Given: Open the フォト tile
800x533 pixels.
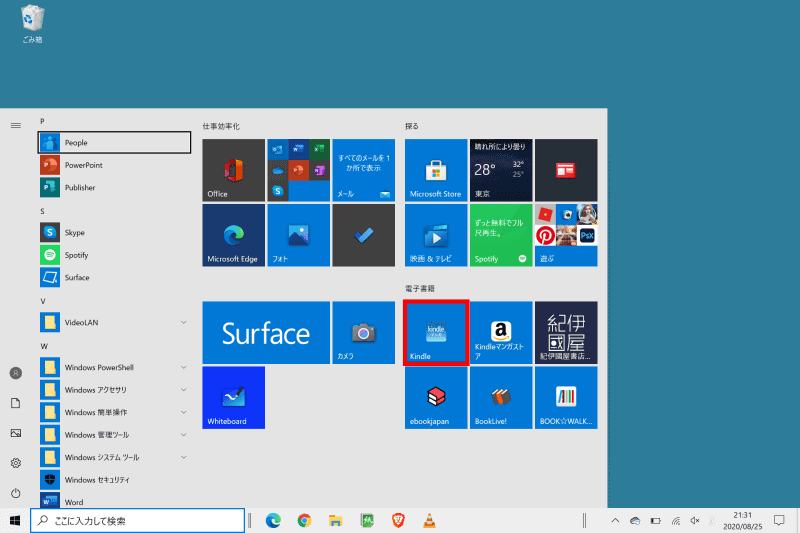Looking at the screenshot, I should point(298,235).
